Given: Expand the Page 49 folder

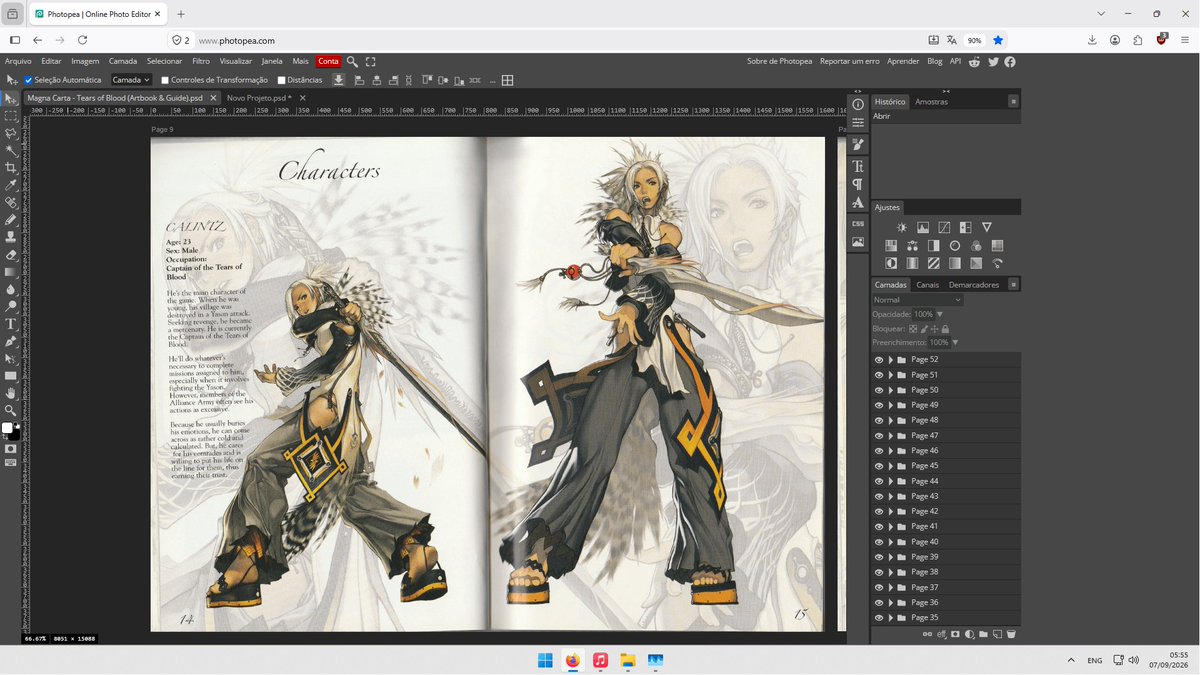Looking at the screenshot, I should (890, 405).
